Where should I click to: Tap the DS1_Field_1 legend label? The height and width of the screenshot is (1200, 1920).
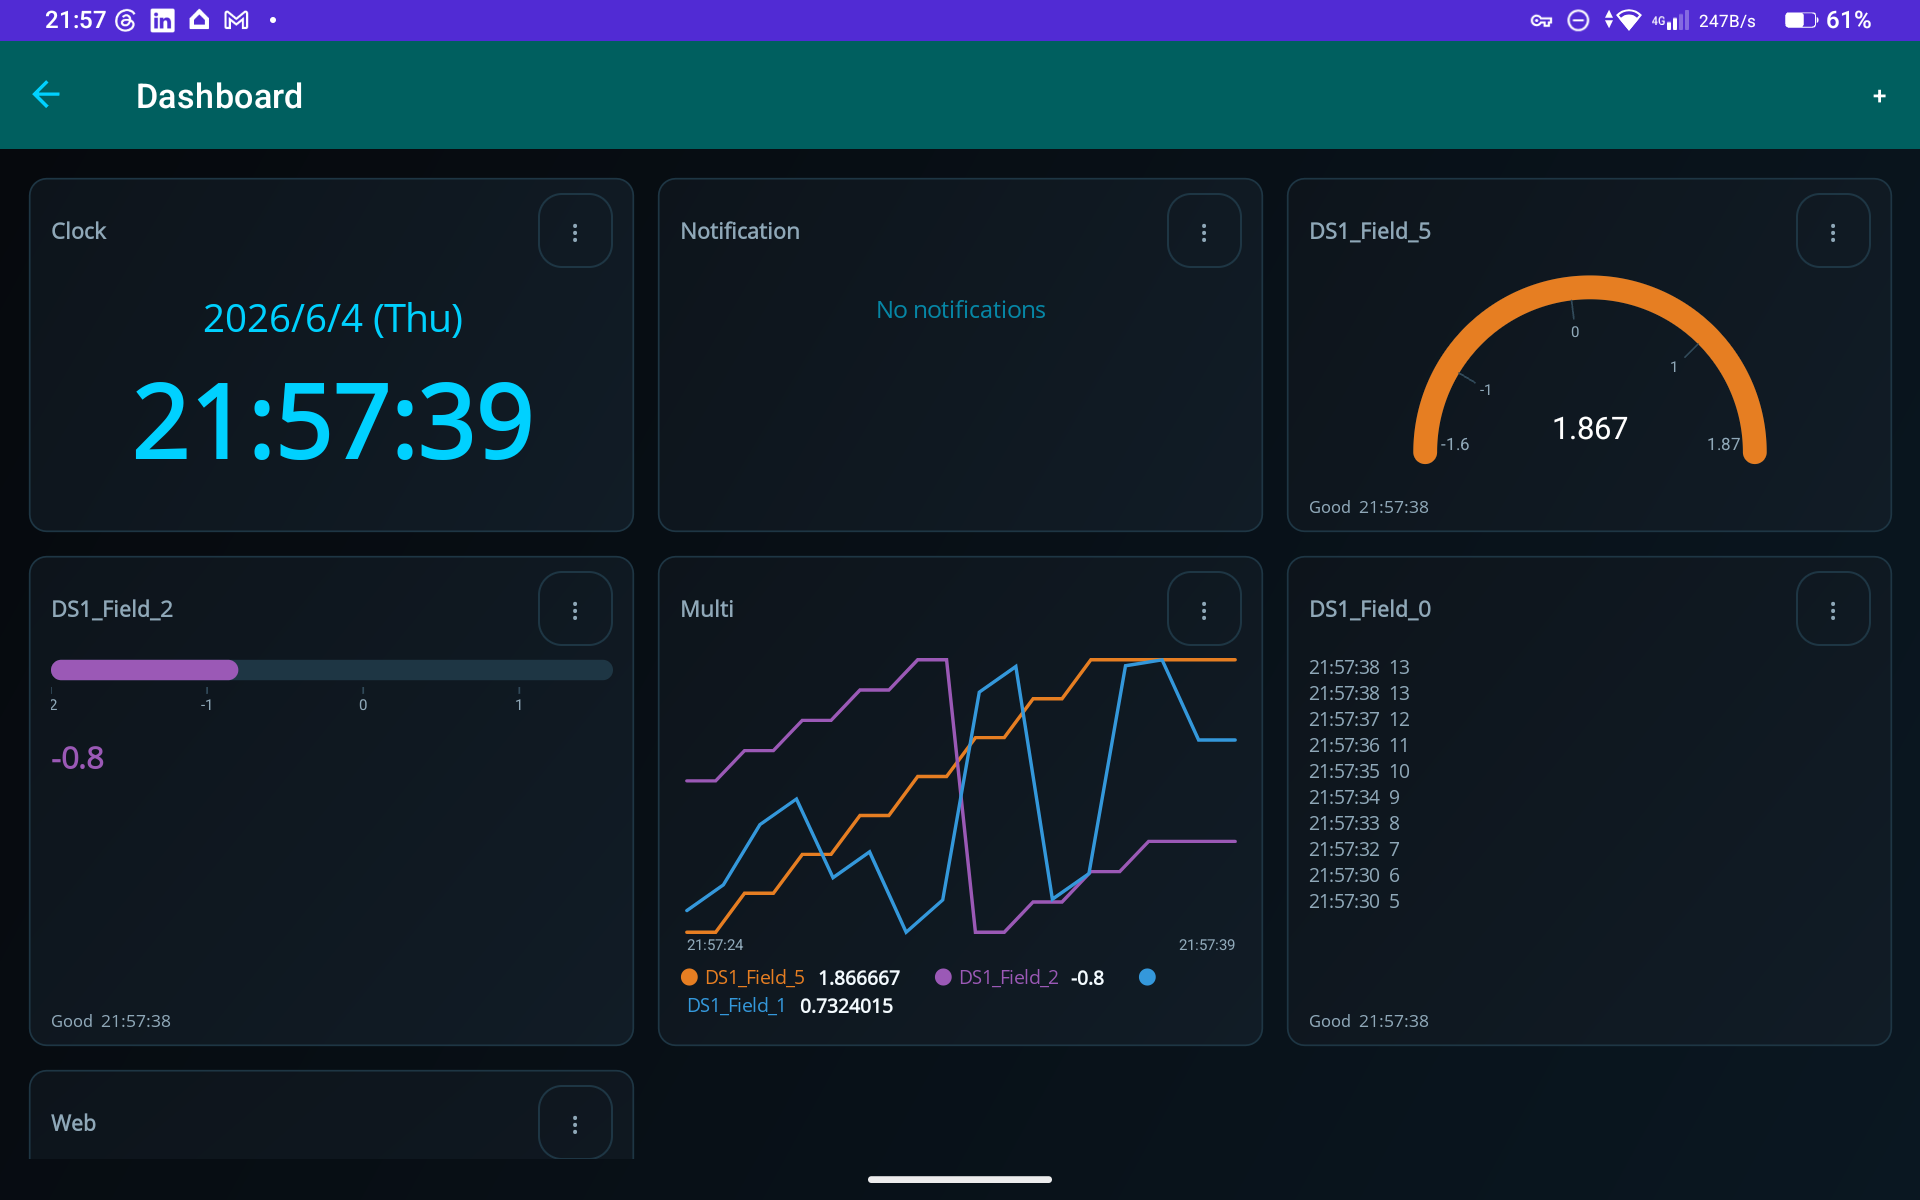[736, 1005]
